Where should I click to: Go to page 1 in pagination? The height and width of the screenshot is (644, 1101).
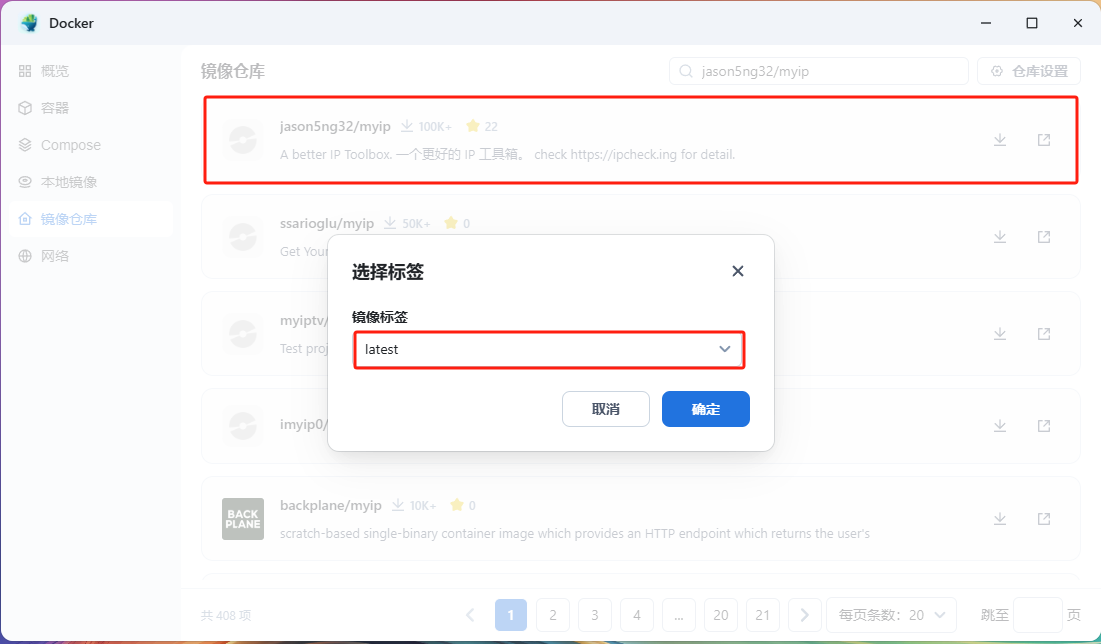(510, 615)
